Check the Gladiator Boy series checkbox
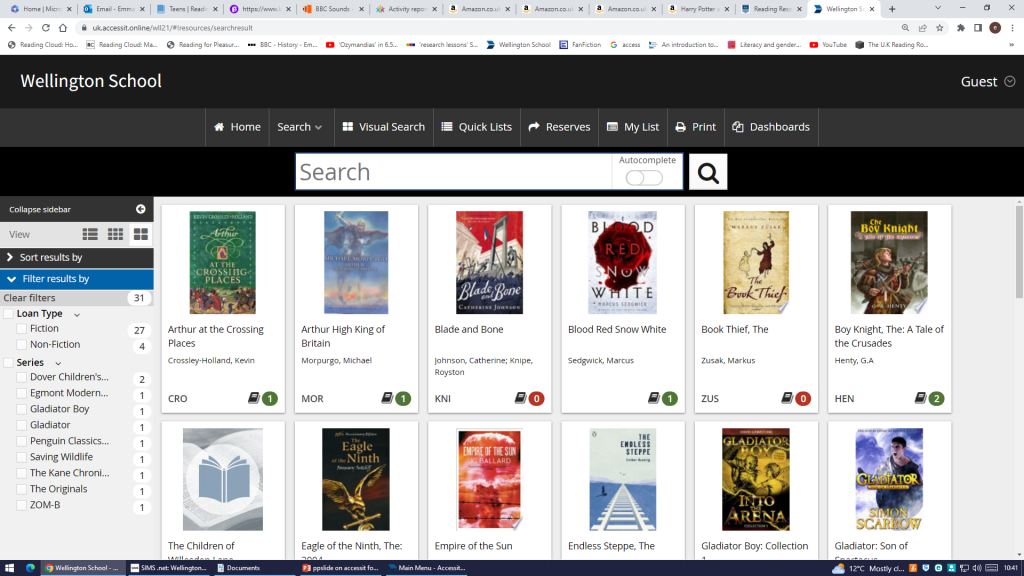 pos(22,409)
